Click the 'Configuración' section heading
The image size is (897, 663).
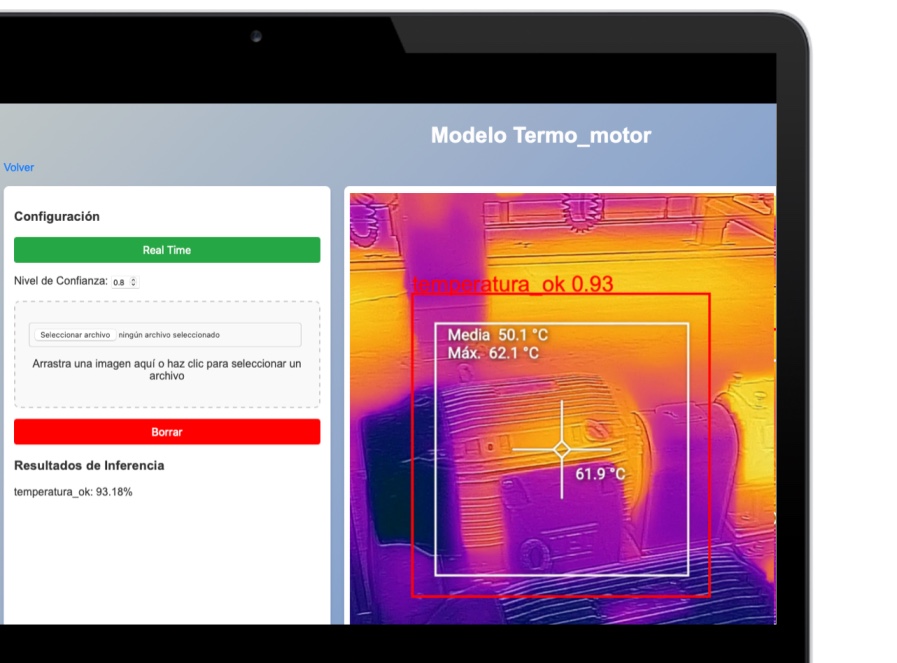pyautogui.click(x=57, y=216)
